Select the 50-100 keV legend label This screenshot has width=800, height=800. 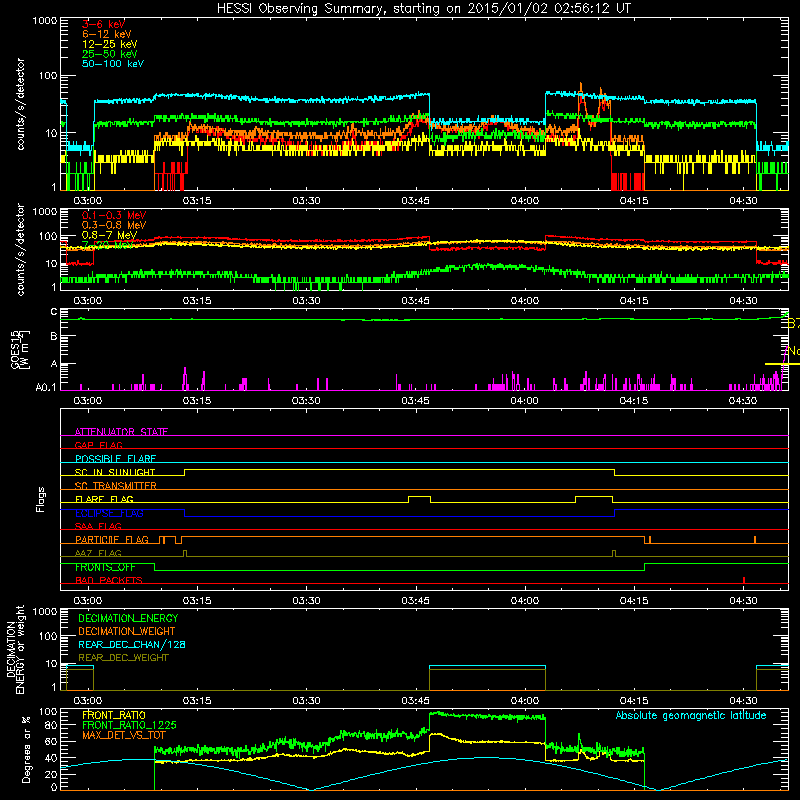(x=113, y=64)
